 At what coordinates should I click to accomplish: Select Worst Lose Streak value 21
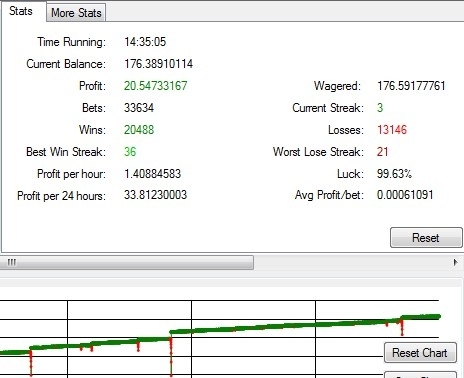(x=383, y=152)
